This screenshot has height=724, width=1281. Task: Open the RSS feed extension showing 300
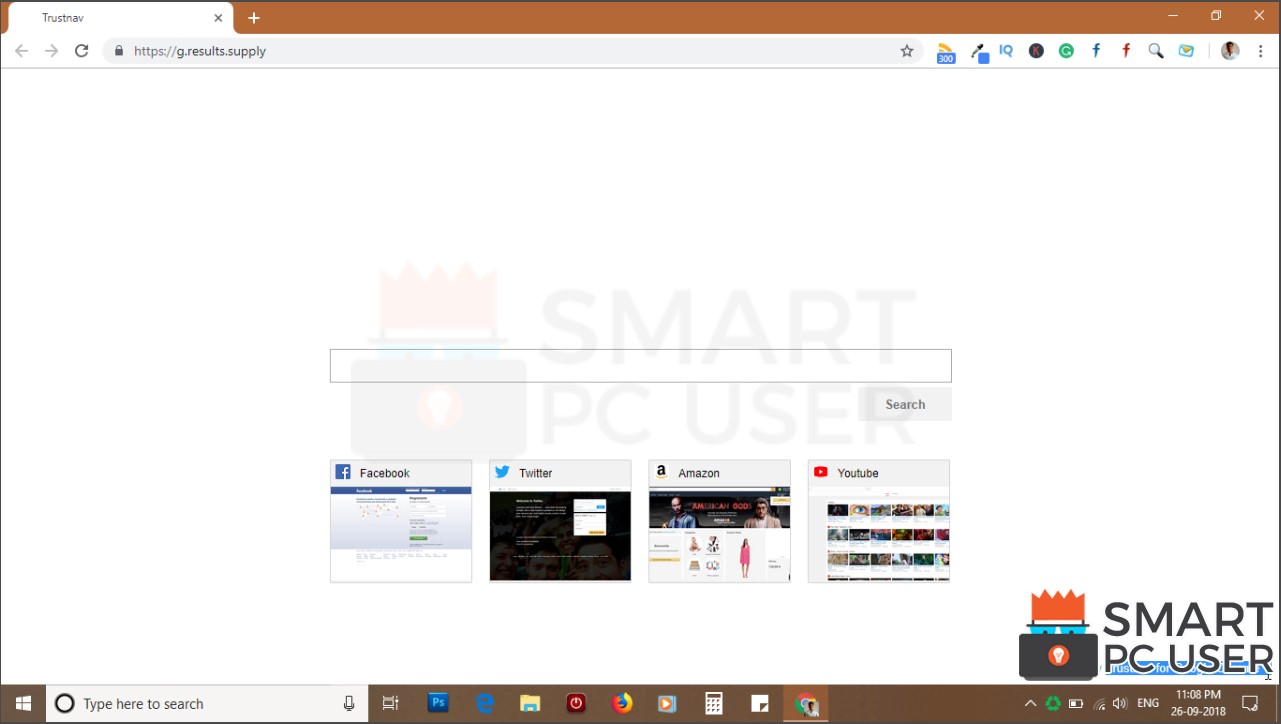(x=946, y=52)
